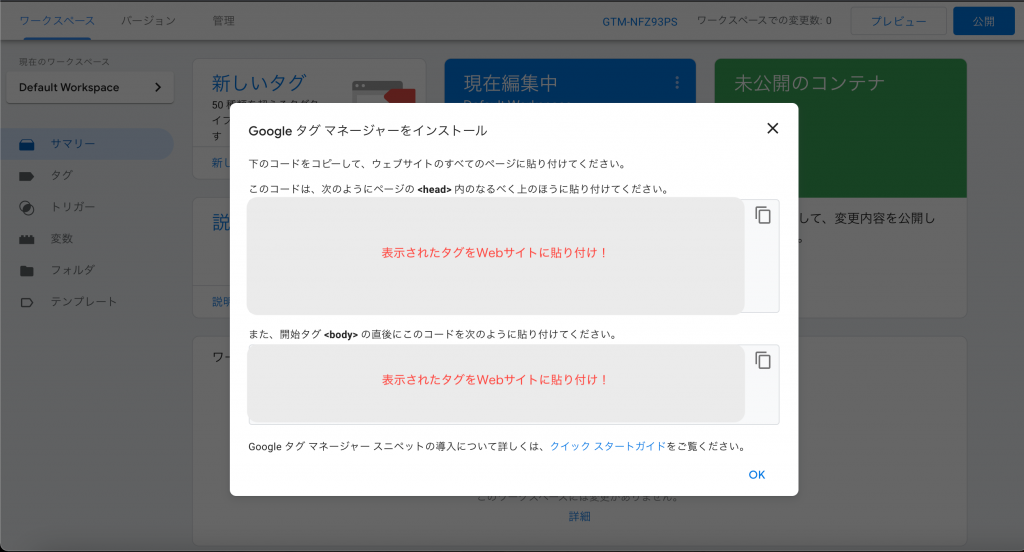The height and width of the screenshot is (552, 1024).
Task: Open the 変数 sidebar item
Action: 88,238
